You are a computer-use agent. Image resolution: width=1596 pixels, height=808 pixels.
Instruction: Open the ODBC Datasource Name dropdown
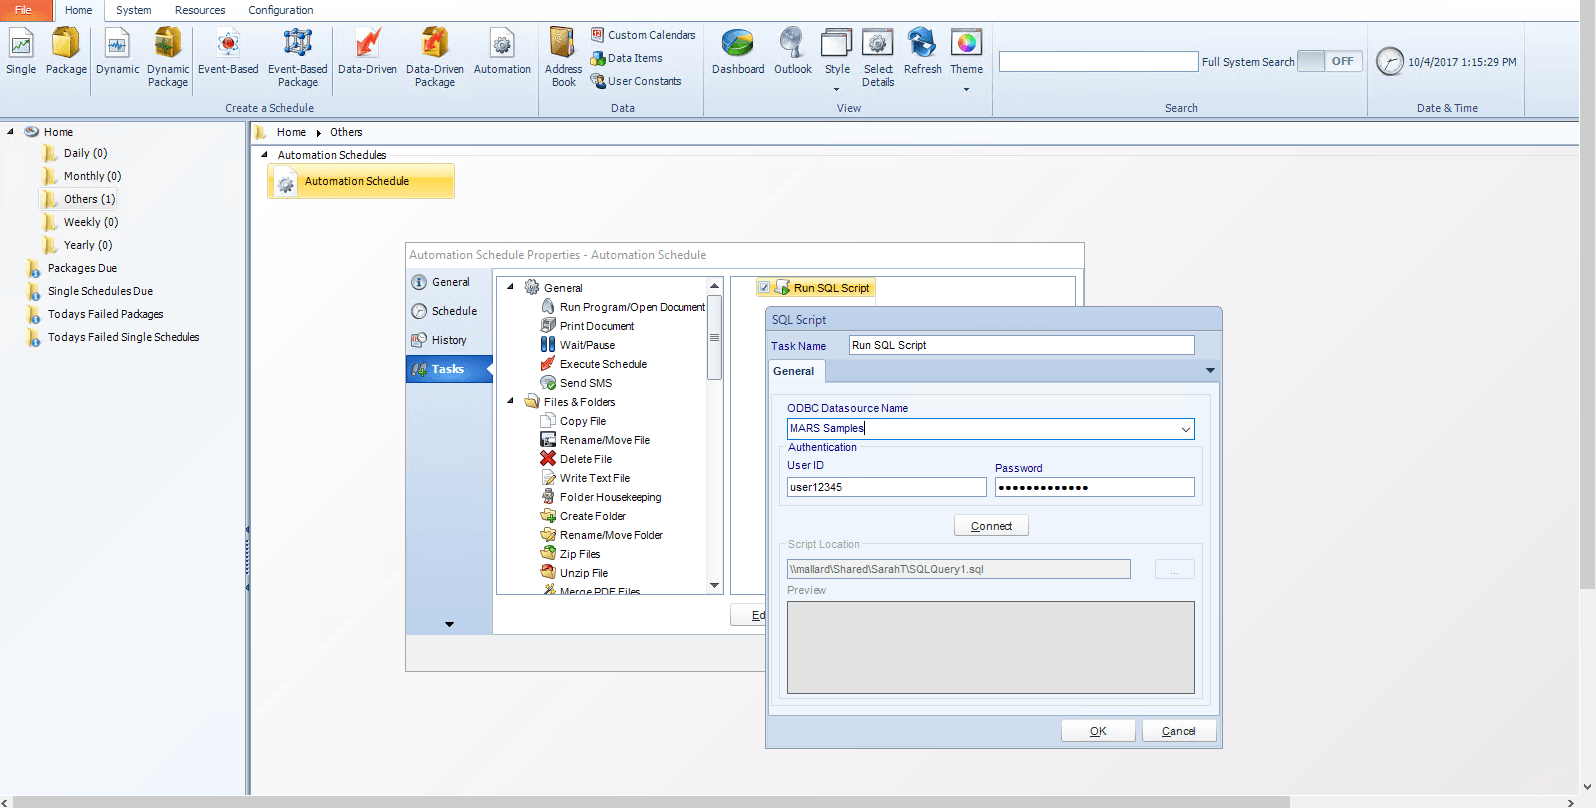point(1185,429)
